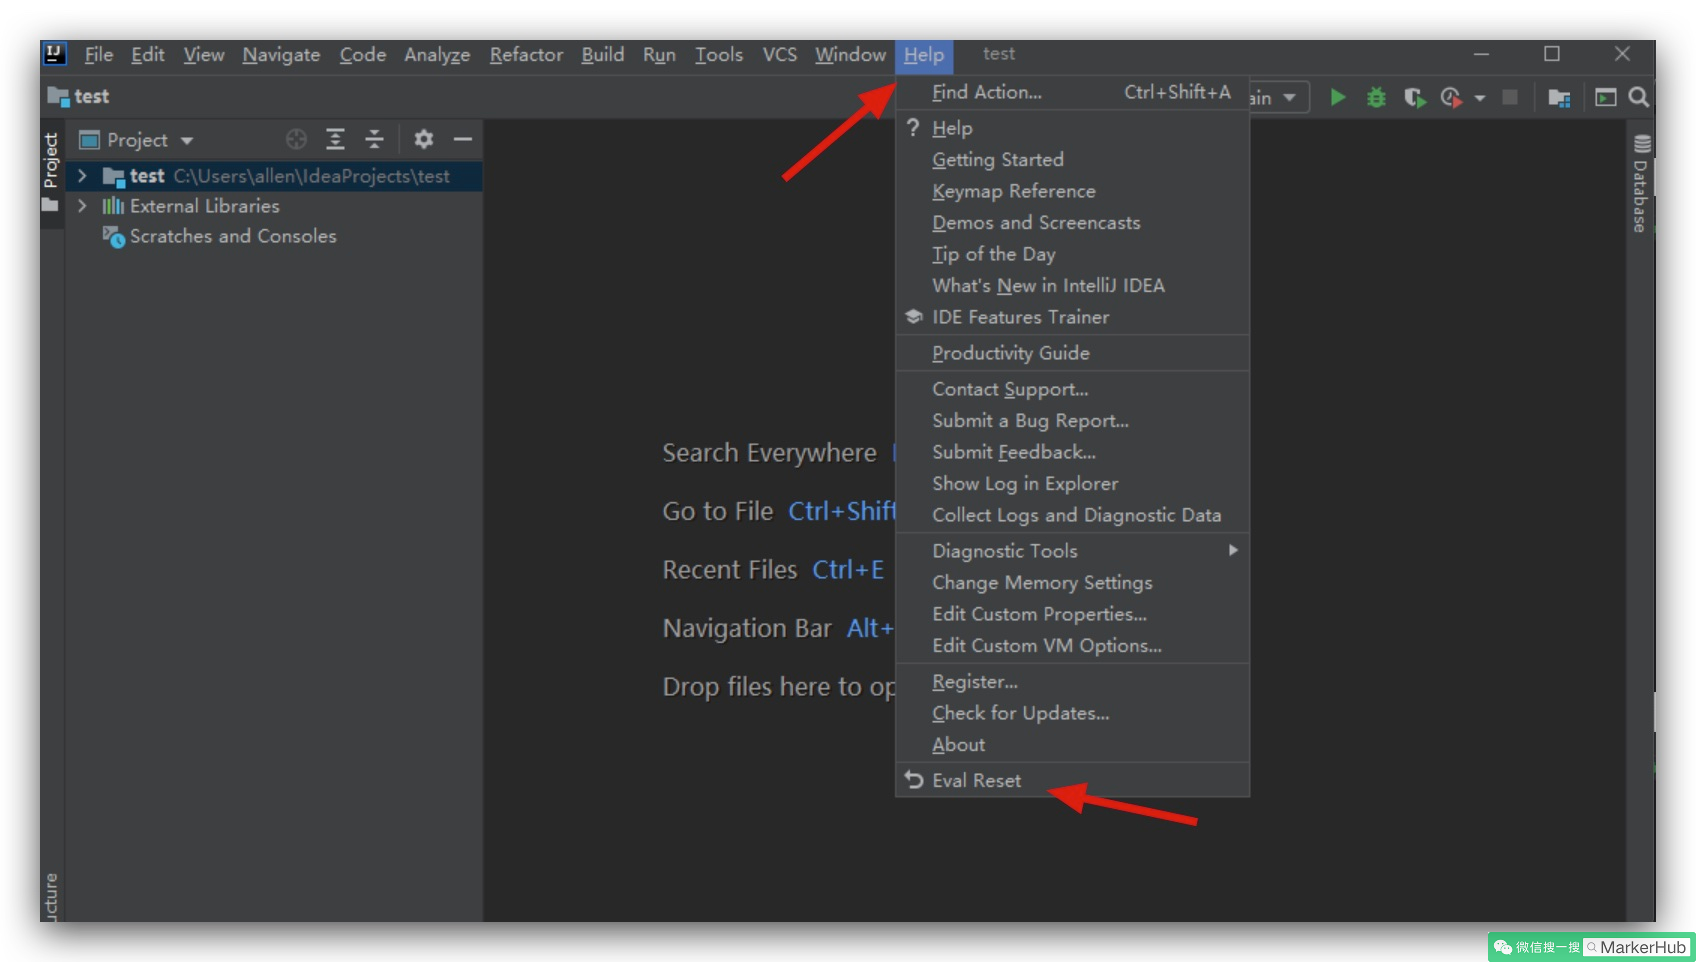Open the Navigate menu

(x=281, y=55)
